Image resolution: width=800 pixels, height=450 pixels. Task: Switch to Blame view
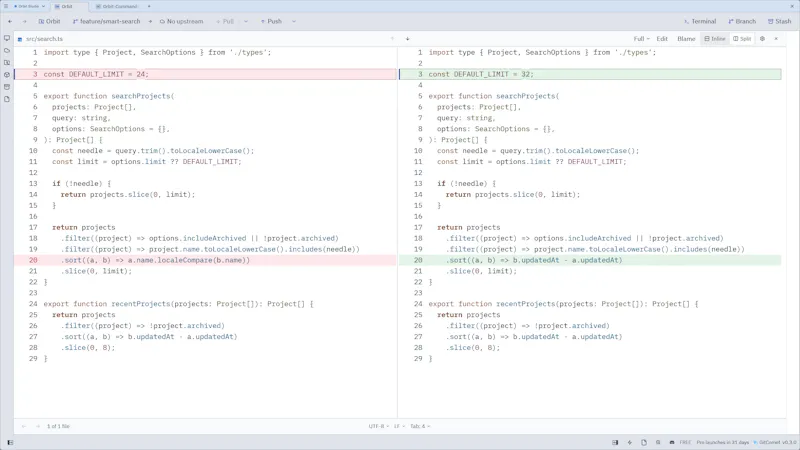pos(686,39)
